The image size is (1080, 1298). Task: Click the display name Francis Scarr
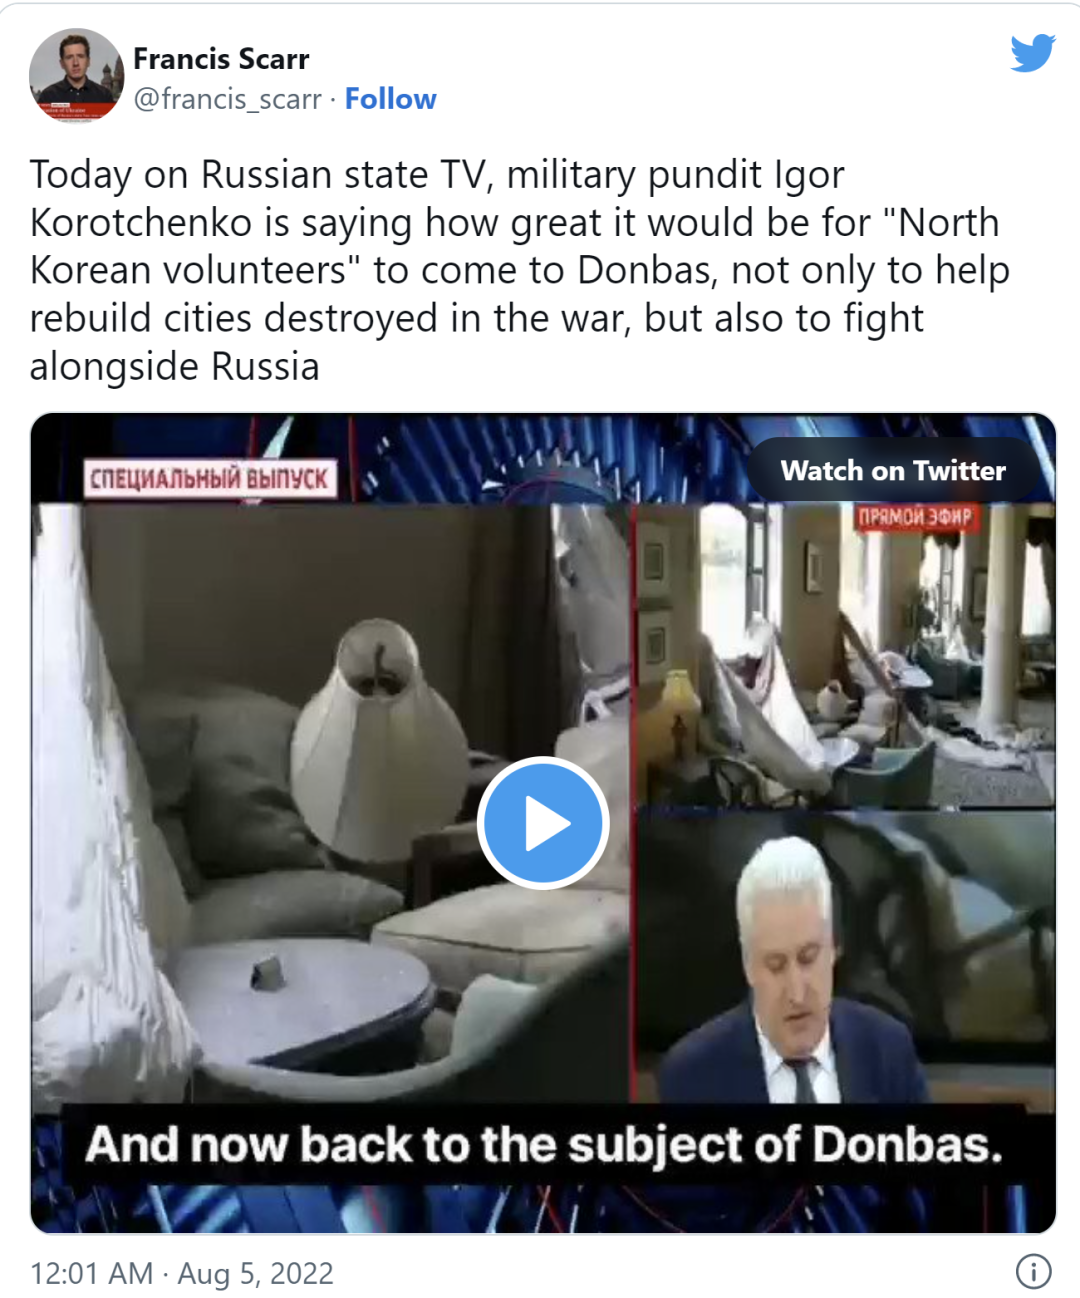pyautogui.click(x=221, y=59)
